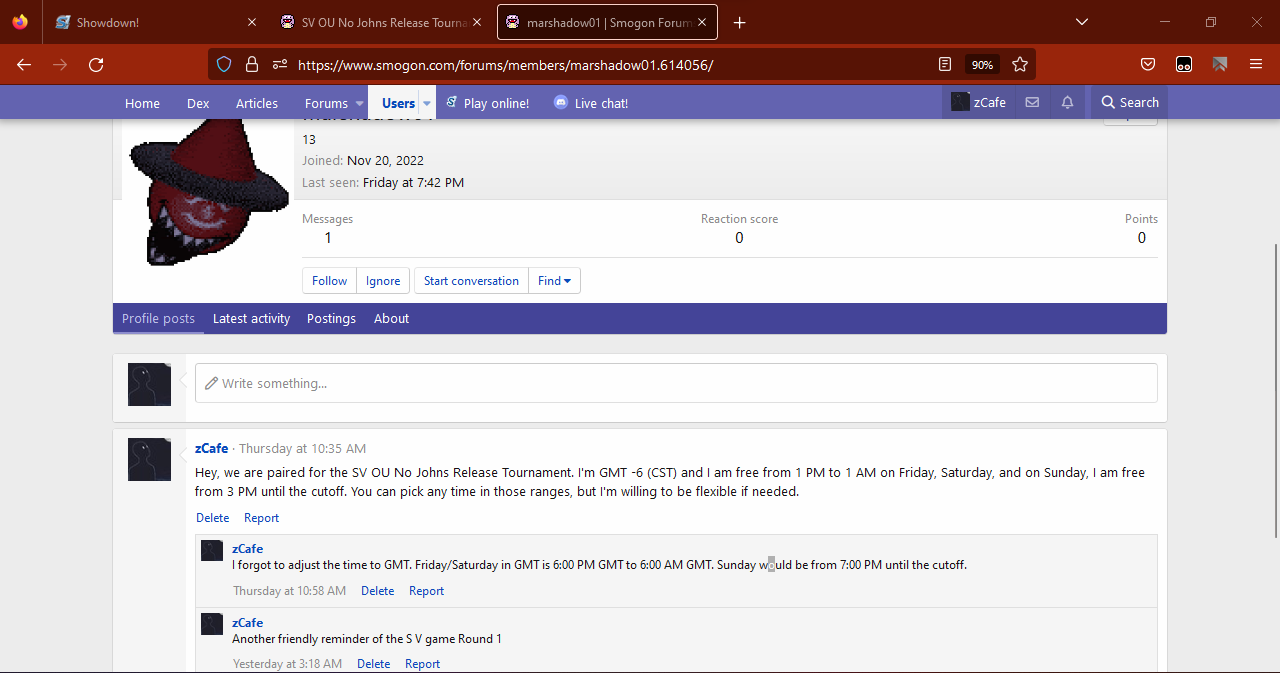
Task: Toggle Firefox reader view icon
Action: point(945,64)
